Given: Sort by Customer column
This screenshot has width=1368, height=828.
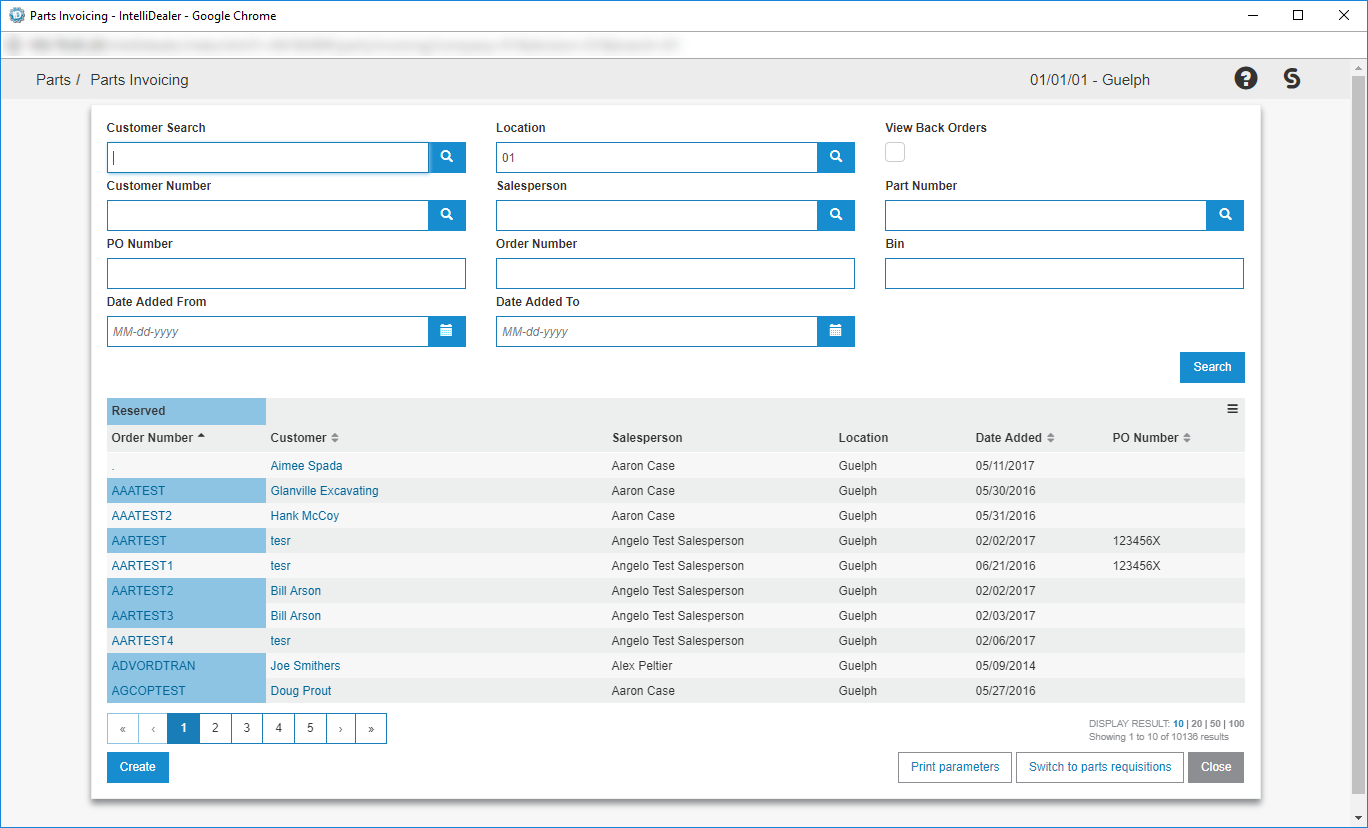Looking at the screenshot, I should pyautogui.click(x=304, y=438).
